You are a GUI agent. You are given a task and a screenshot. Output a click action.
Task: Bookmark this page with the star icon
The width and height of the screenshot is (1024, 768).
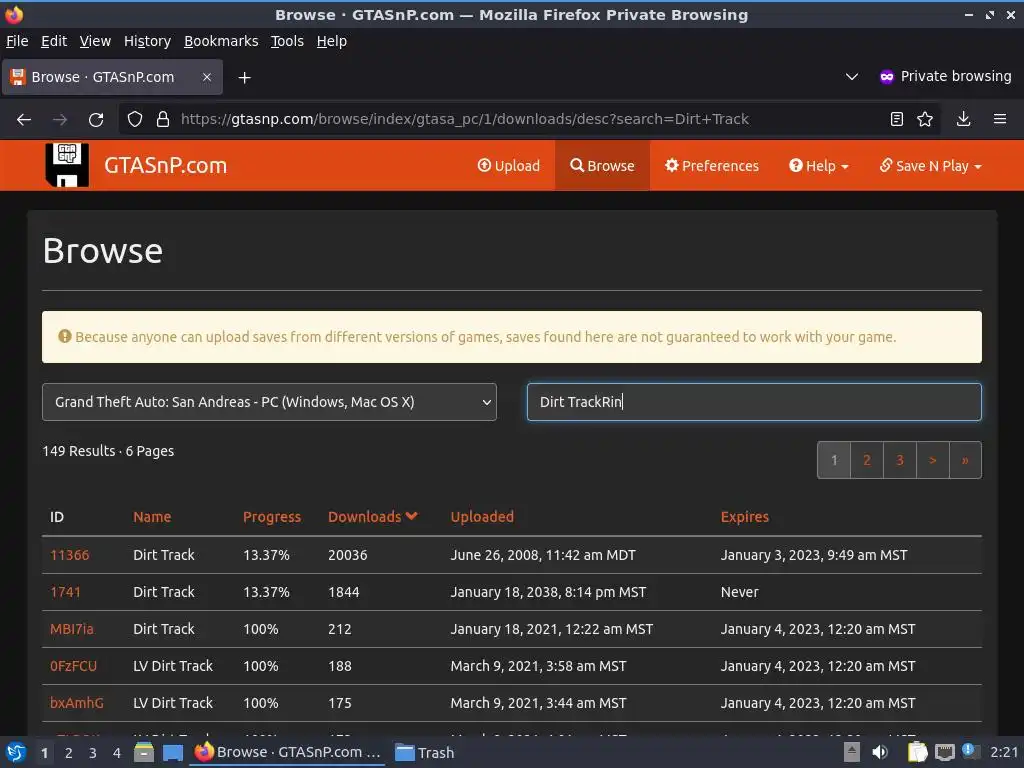(x=925, y=119)
